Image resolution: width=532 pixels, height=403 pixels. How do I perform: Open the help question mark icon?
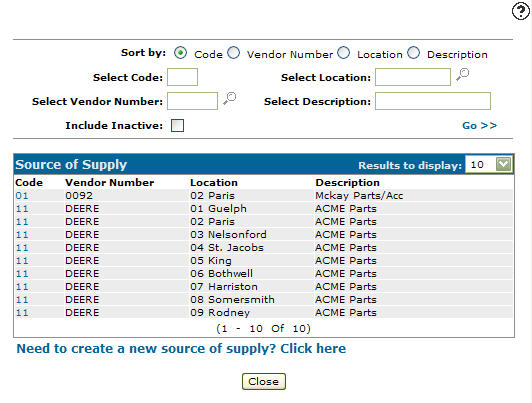coord(520,11)
